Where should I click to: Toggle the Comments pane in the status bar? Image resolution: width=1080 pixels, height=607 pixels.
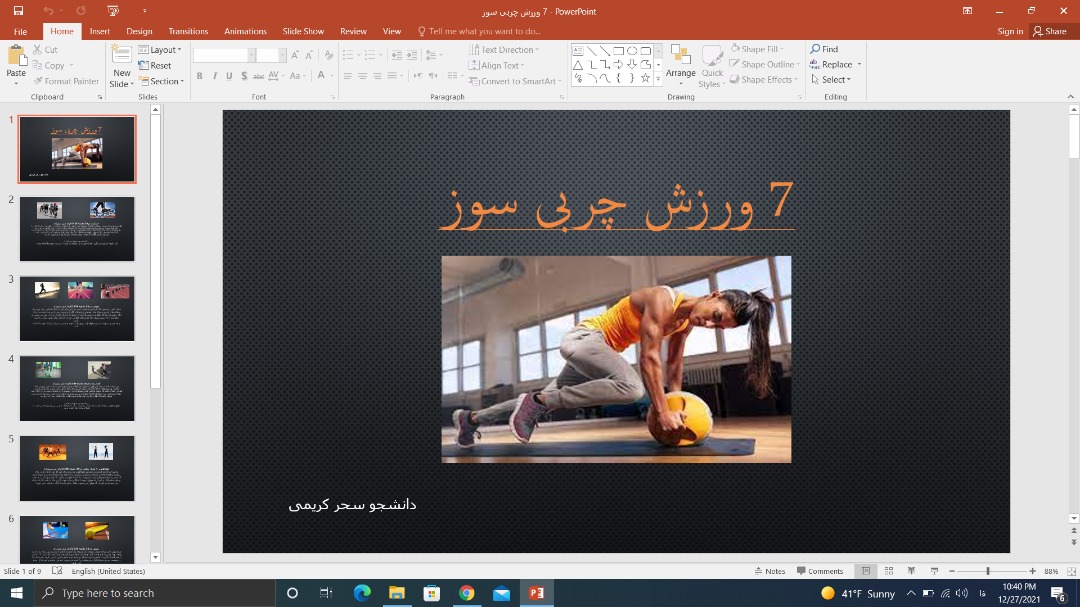820,571
